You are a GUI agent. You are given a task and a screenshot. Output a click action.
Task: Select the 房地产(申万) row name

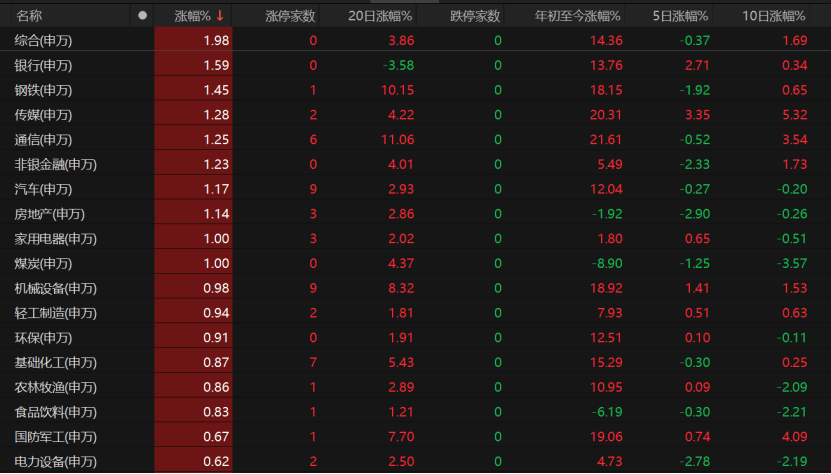(49, 214)
